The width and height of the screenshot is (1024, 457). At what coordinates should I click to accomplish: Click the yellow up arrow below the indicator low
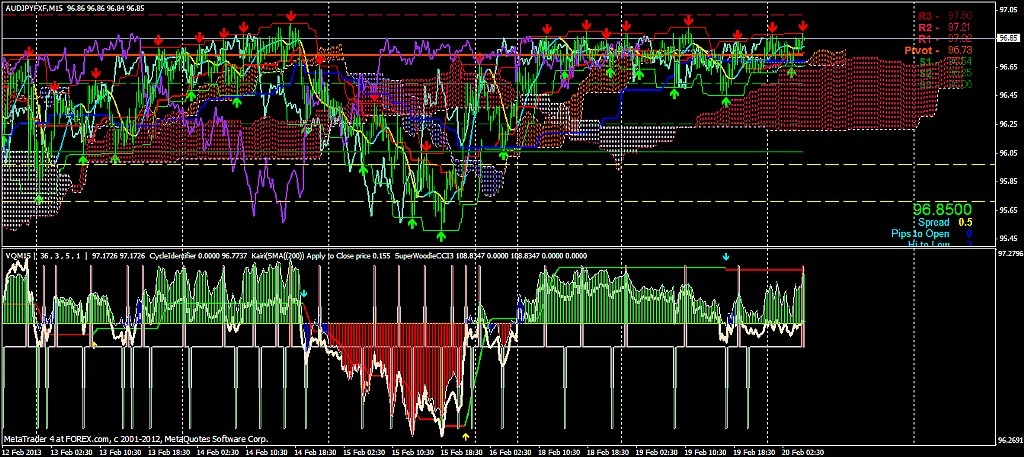coord(466,435)
